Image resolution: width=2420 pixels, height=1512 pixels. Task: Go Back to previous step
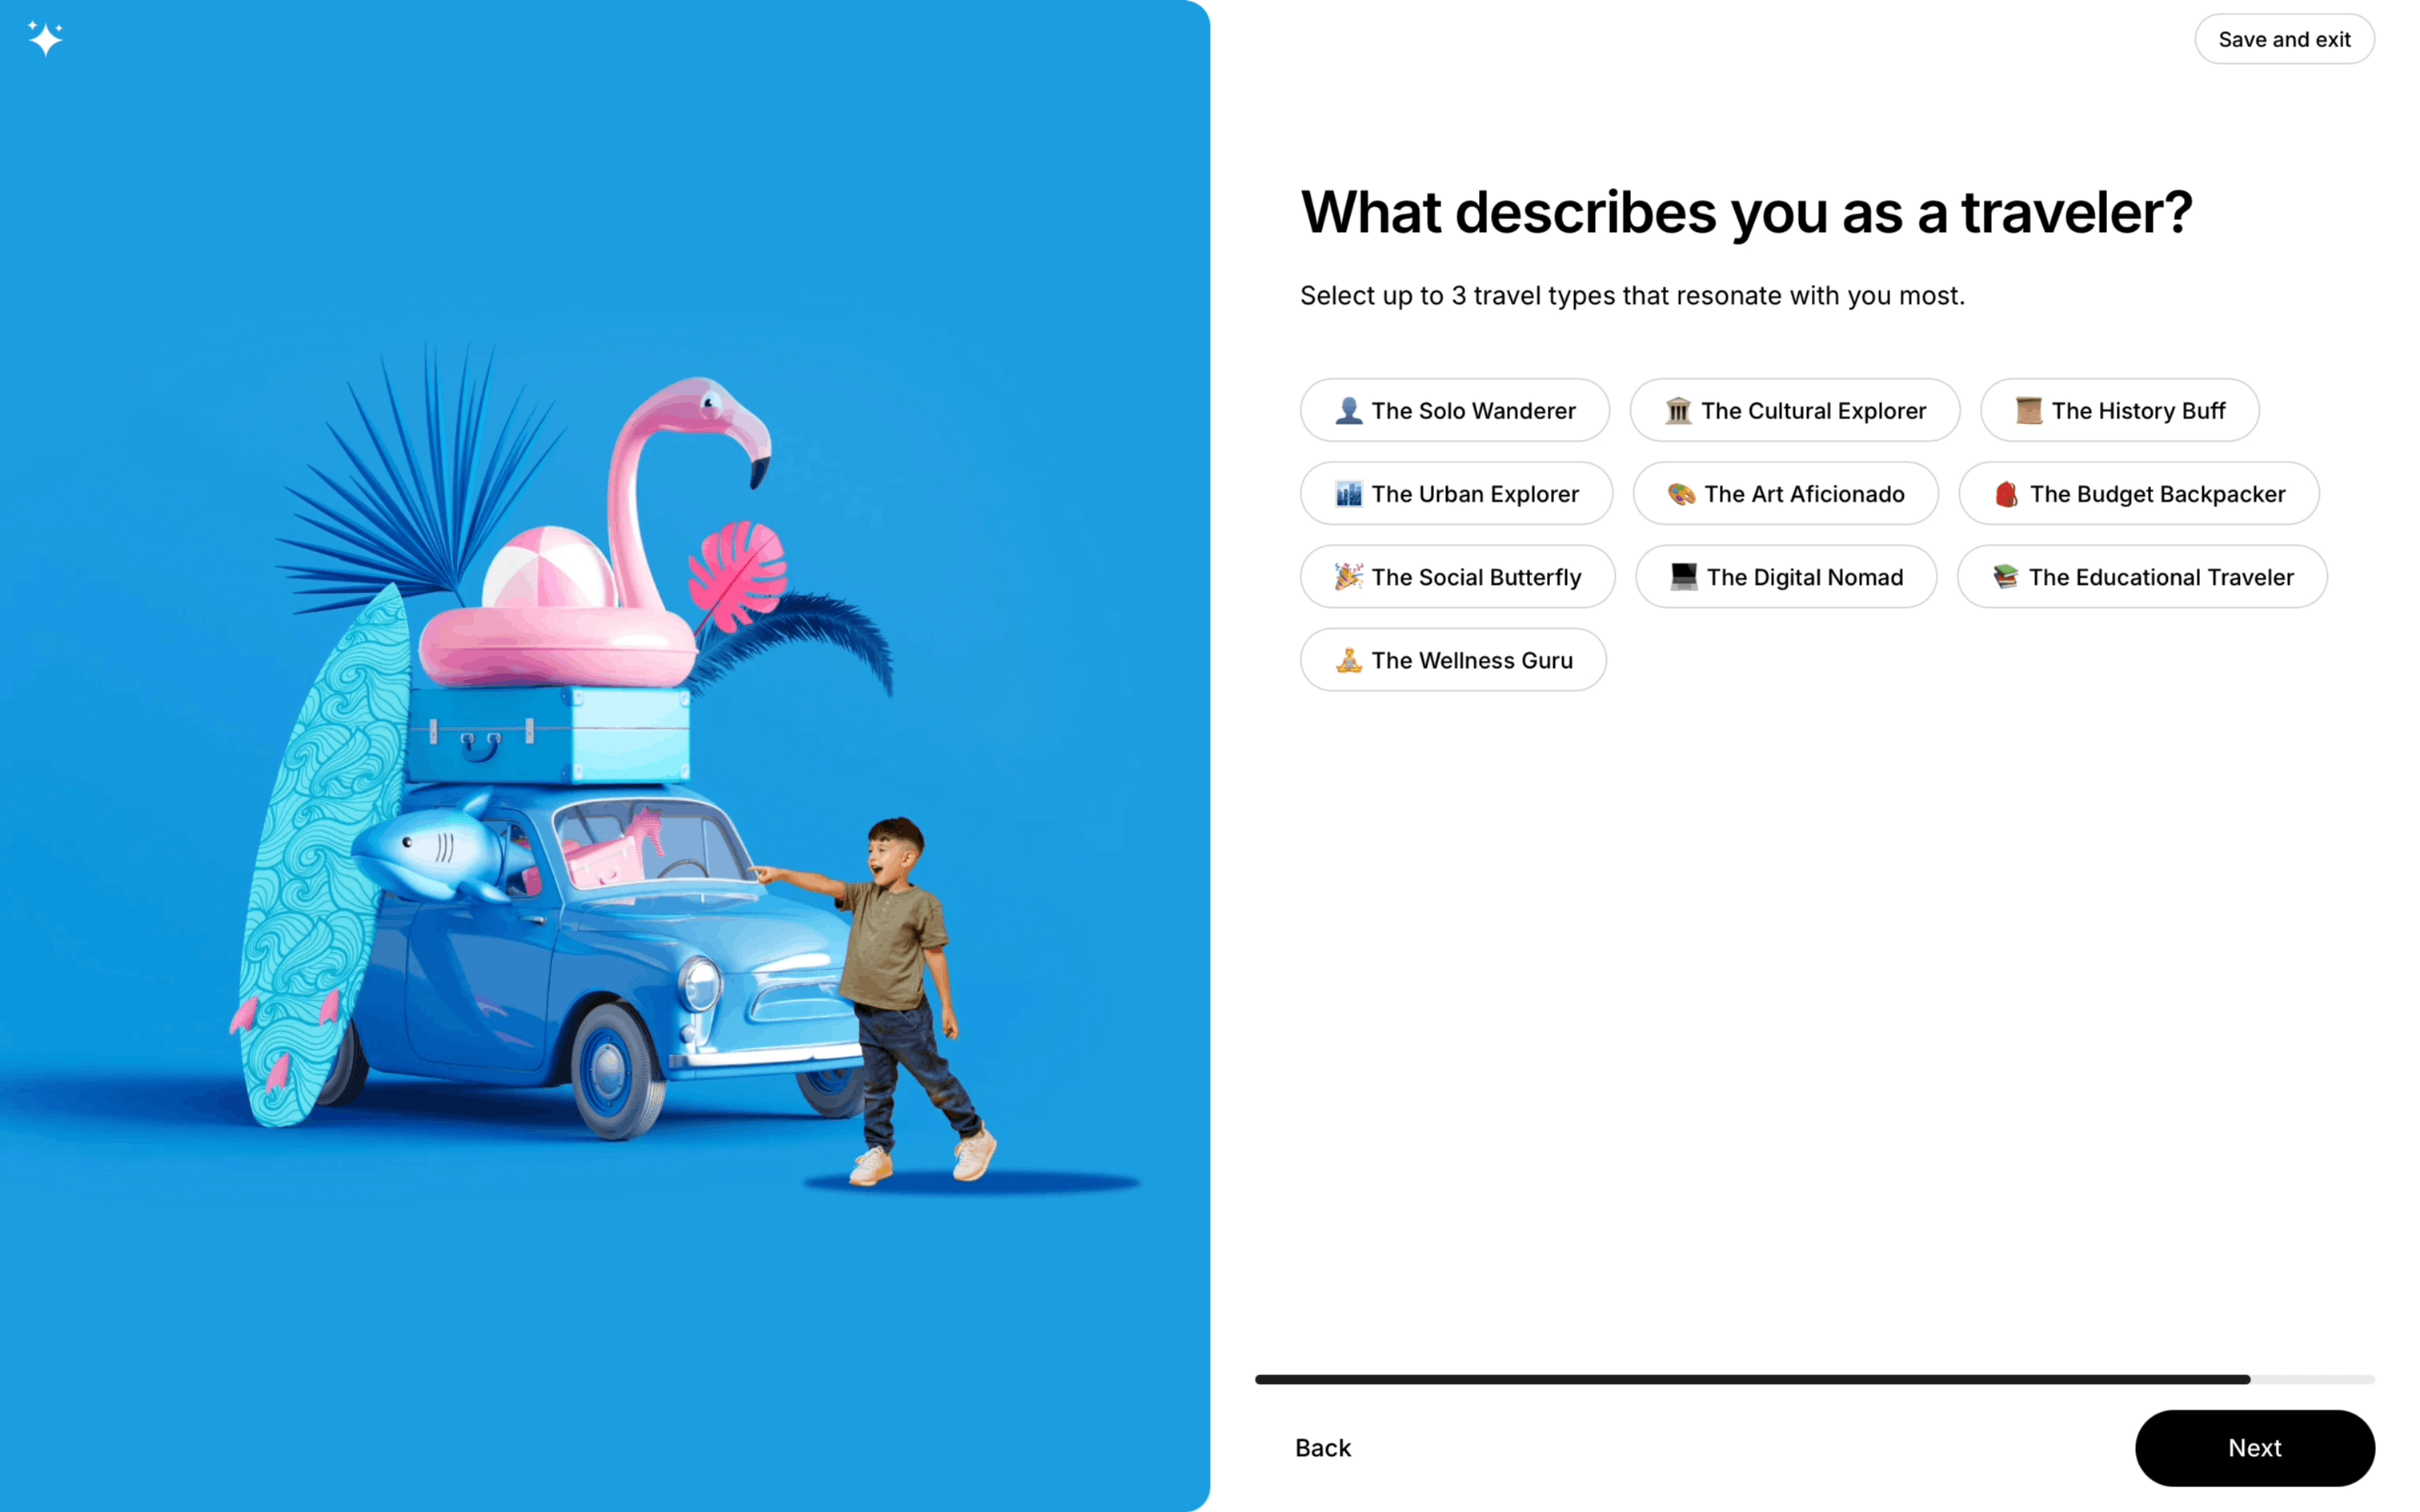(x=1322, y=1448)
